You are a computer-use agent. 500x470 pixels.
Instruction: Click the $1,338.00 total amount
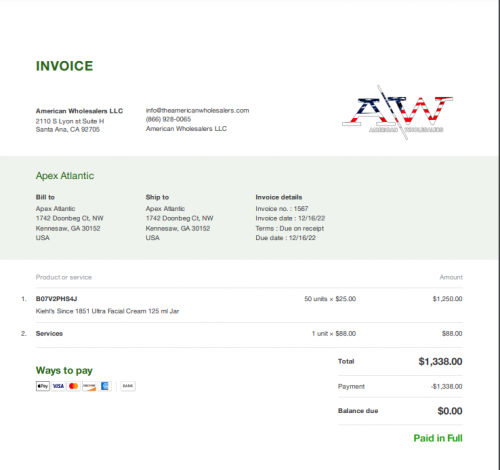coord(440,361)
